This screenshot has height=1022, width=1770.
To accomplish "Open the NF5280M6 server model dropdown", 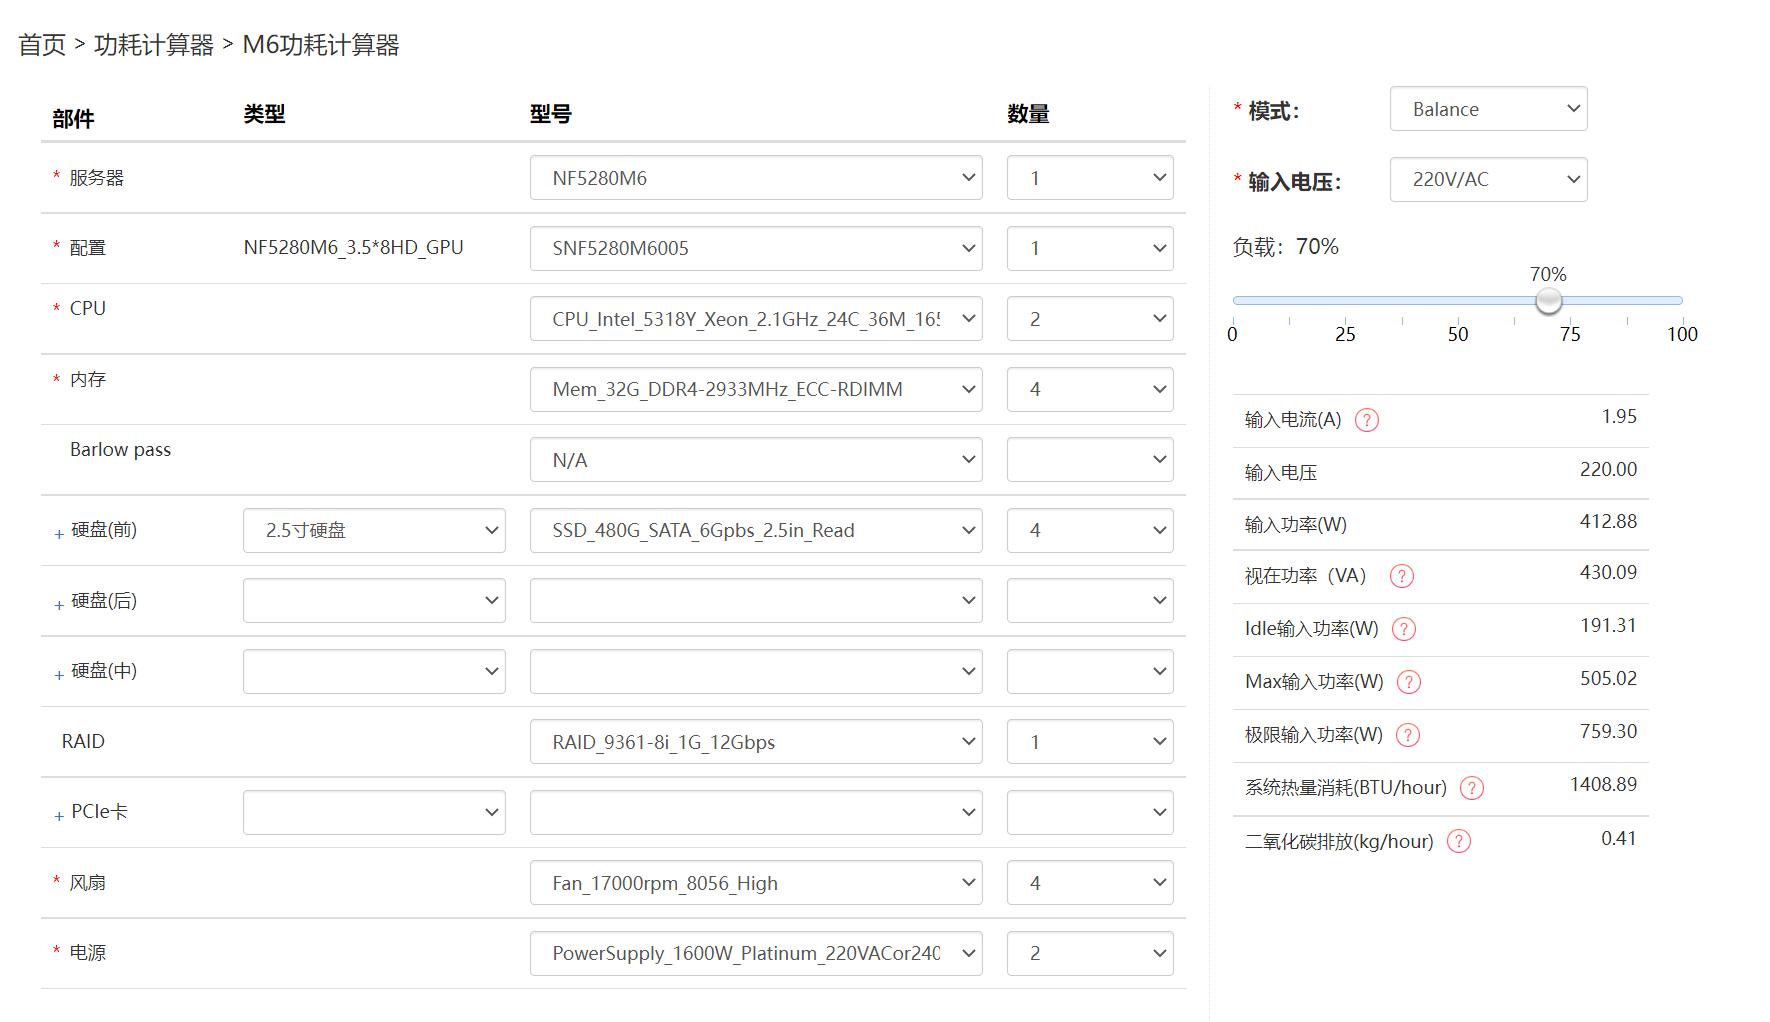I will [755, 178].
